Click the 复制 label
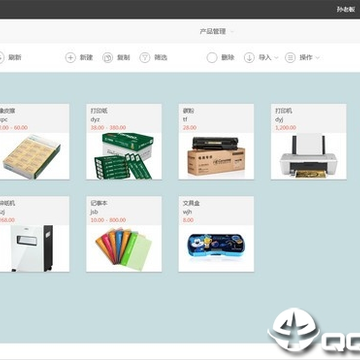Screen dimensions: 360x360 click(123, 58)
